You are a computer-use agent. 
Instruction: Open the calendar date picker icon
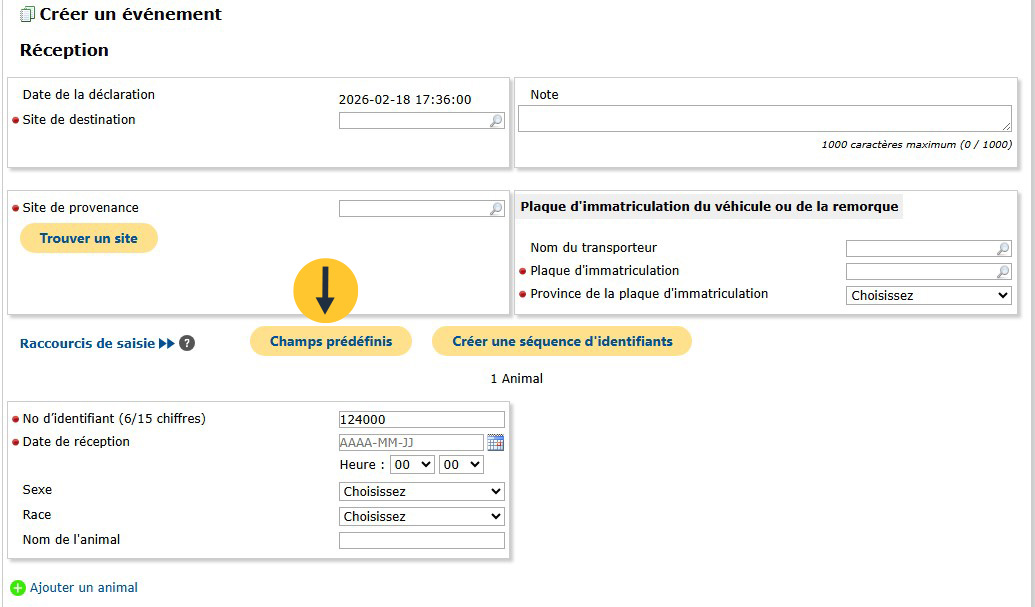point(496,442)
